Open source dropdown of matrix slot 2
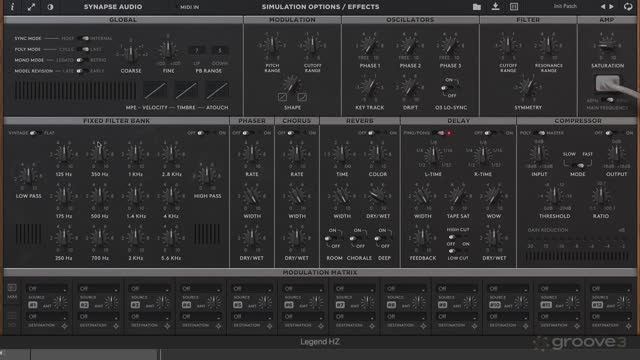640x360 pixels. (x=98, y=289)
